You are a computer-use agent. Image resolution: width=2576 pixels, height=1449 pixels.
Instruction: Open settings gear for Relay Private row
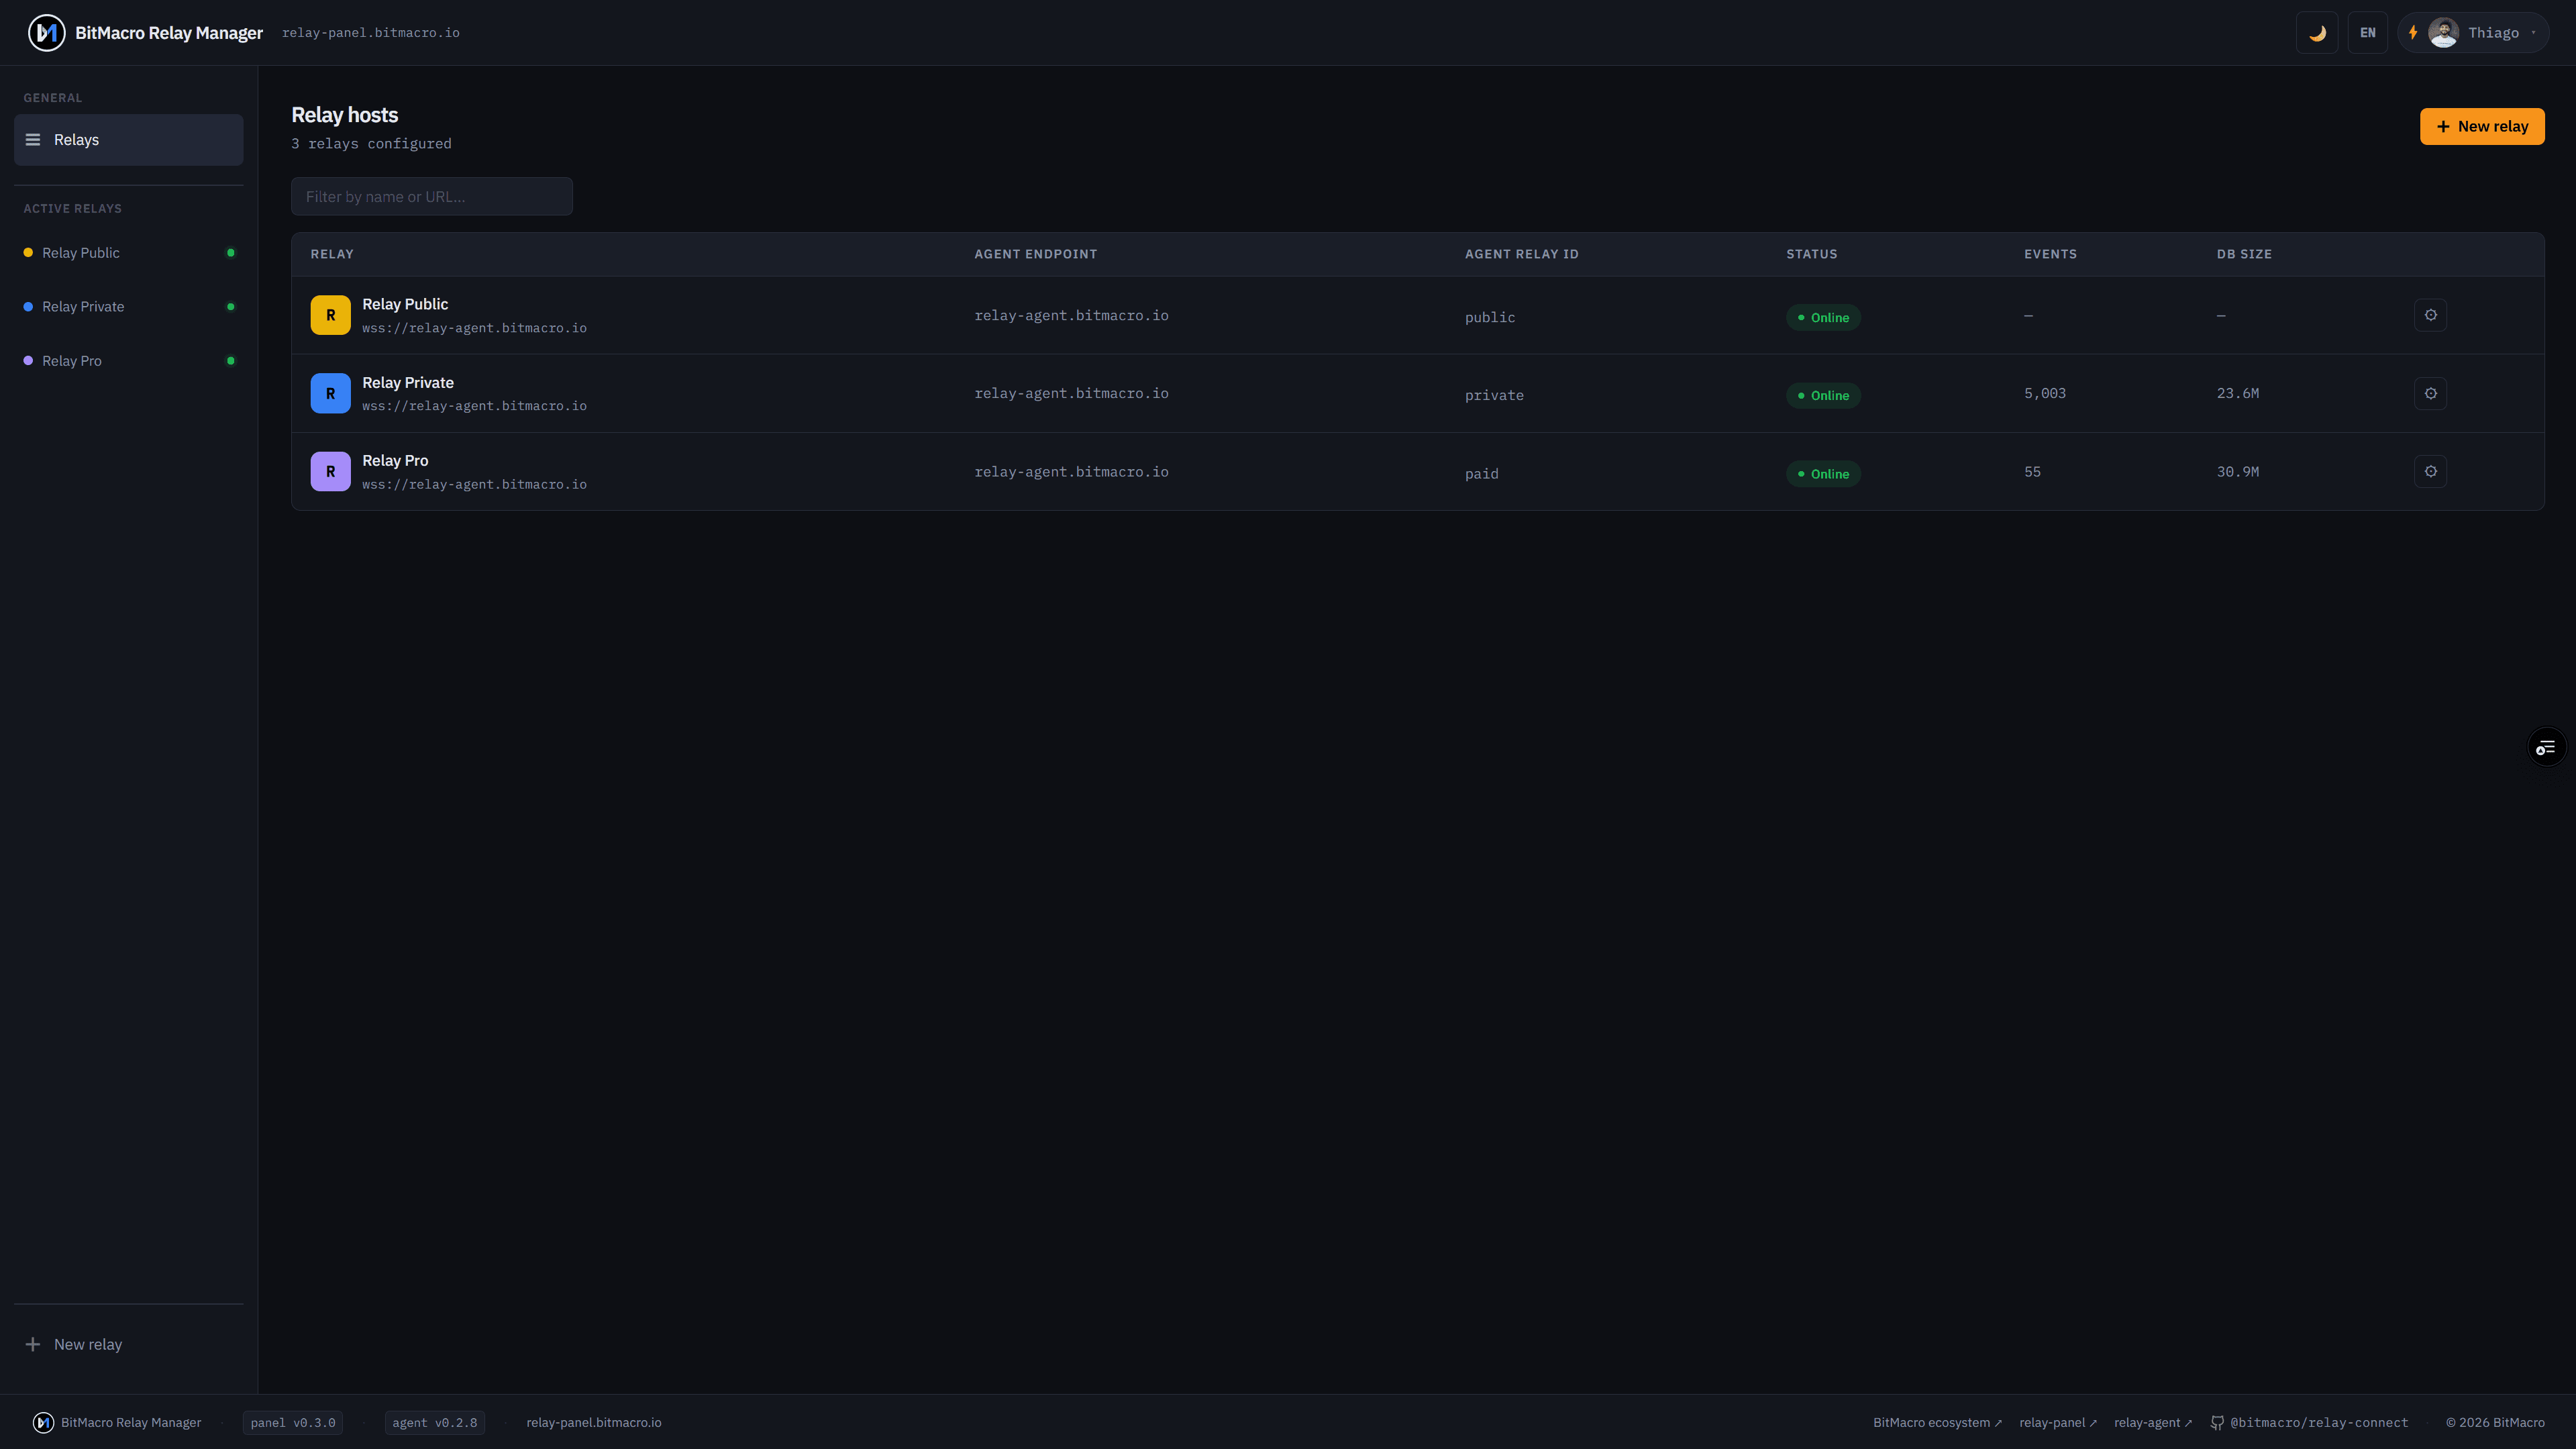pyautogui.click(x=2431, y=392)
